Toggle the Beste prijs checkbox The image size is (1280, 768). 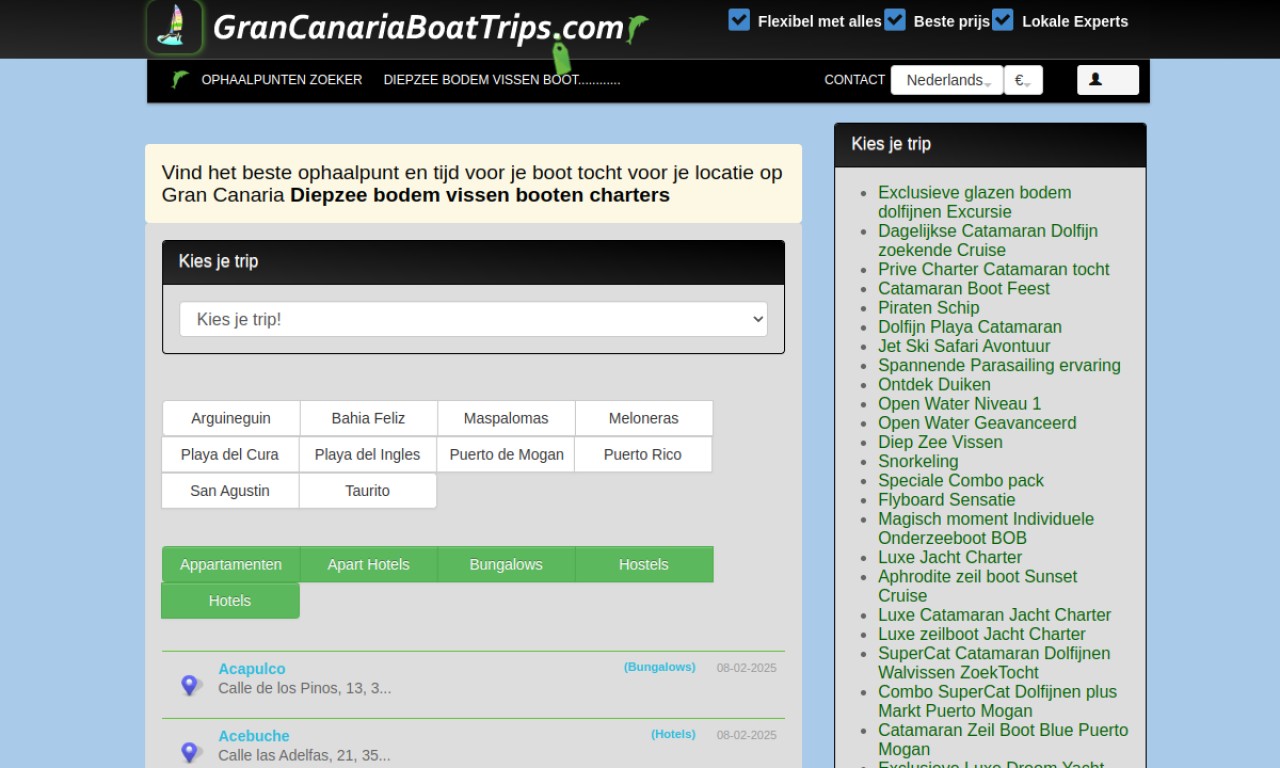click(895, 20)
